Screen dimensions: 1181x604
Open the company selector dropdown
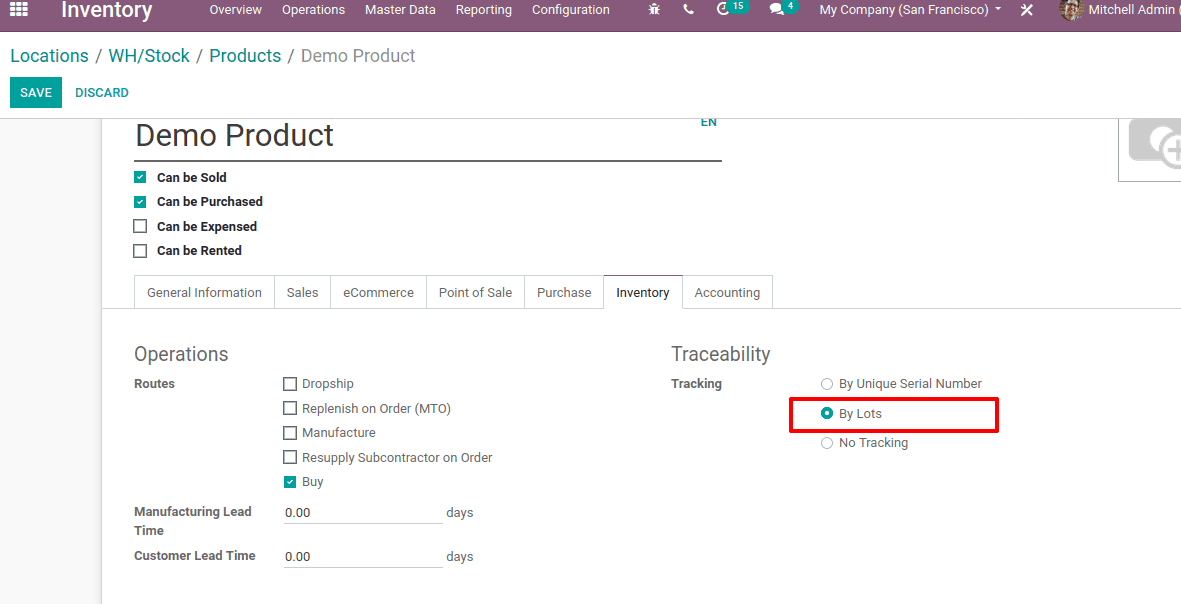click(x=910, y=10)
